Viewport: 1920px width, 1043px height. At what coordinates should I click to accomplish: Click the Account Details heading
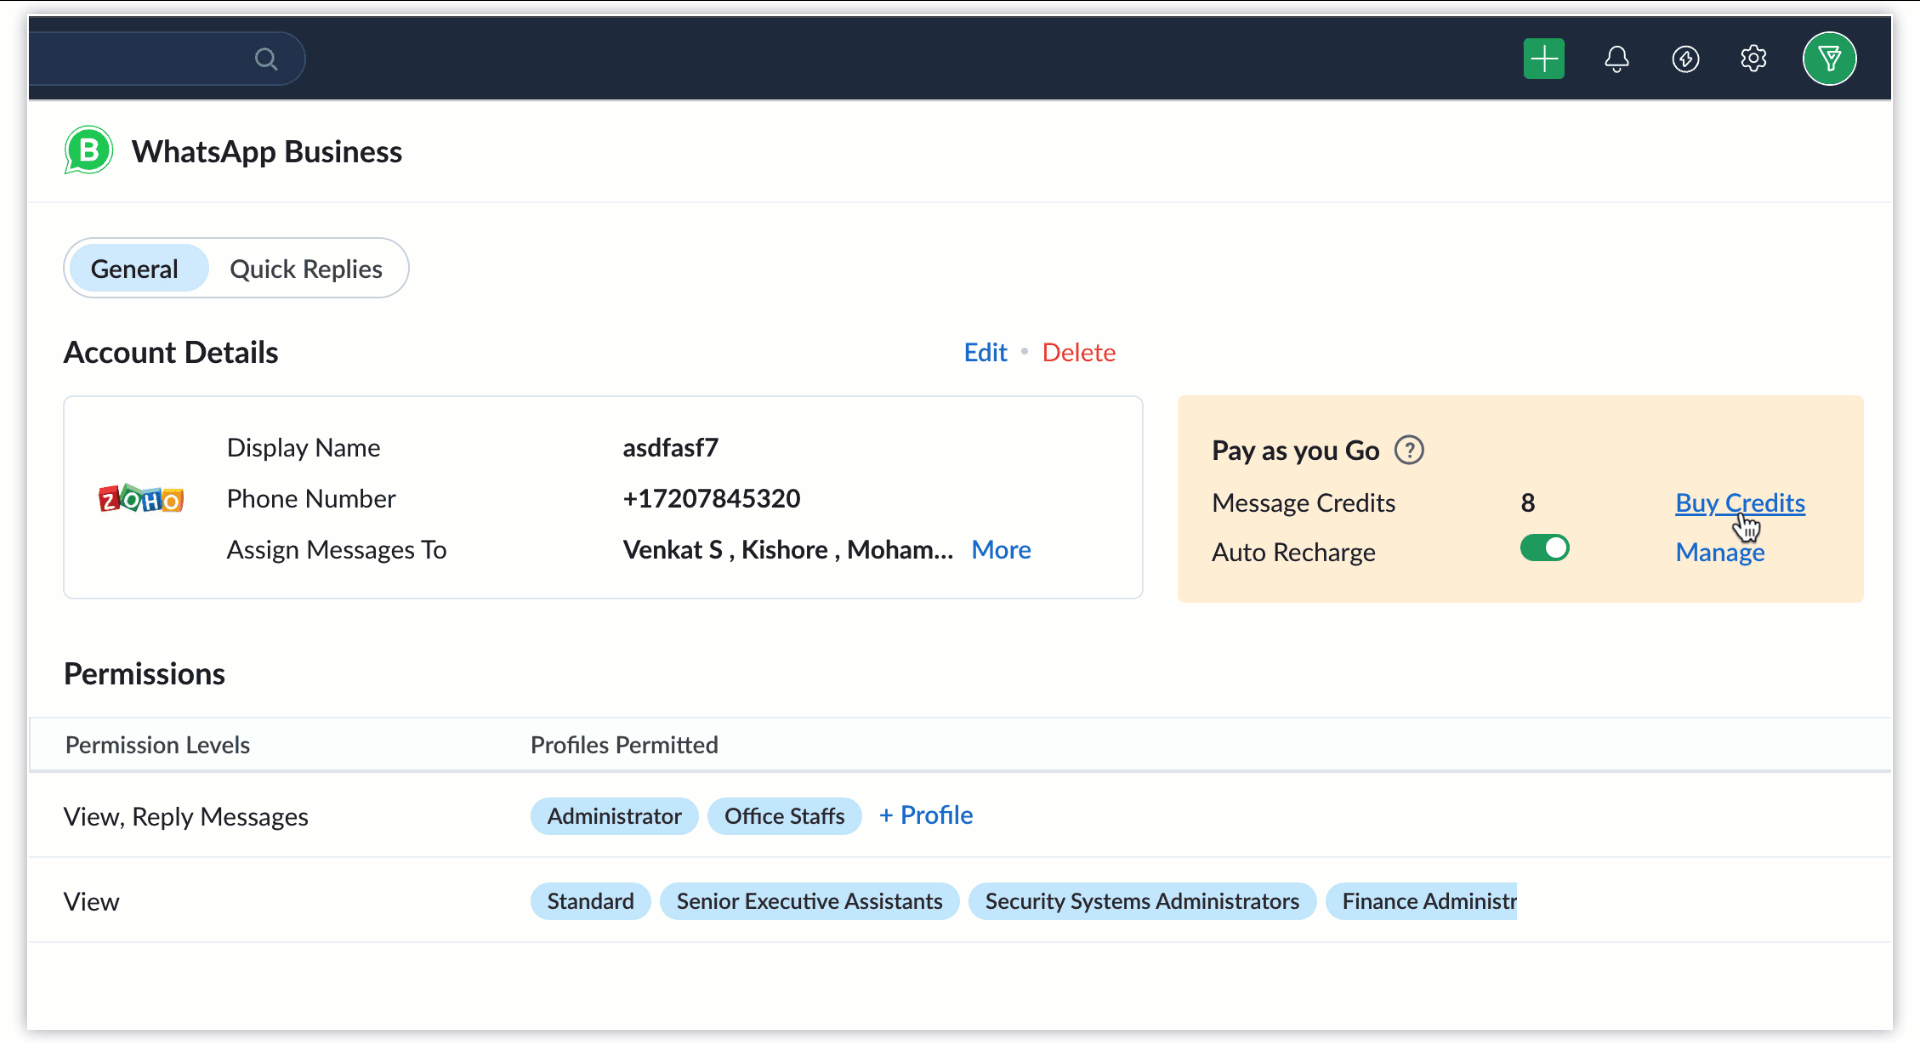(x=171, y=352)
